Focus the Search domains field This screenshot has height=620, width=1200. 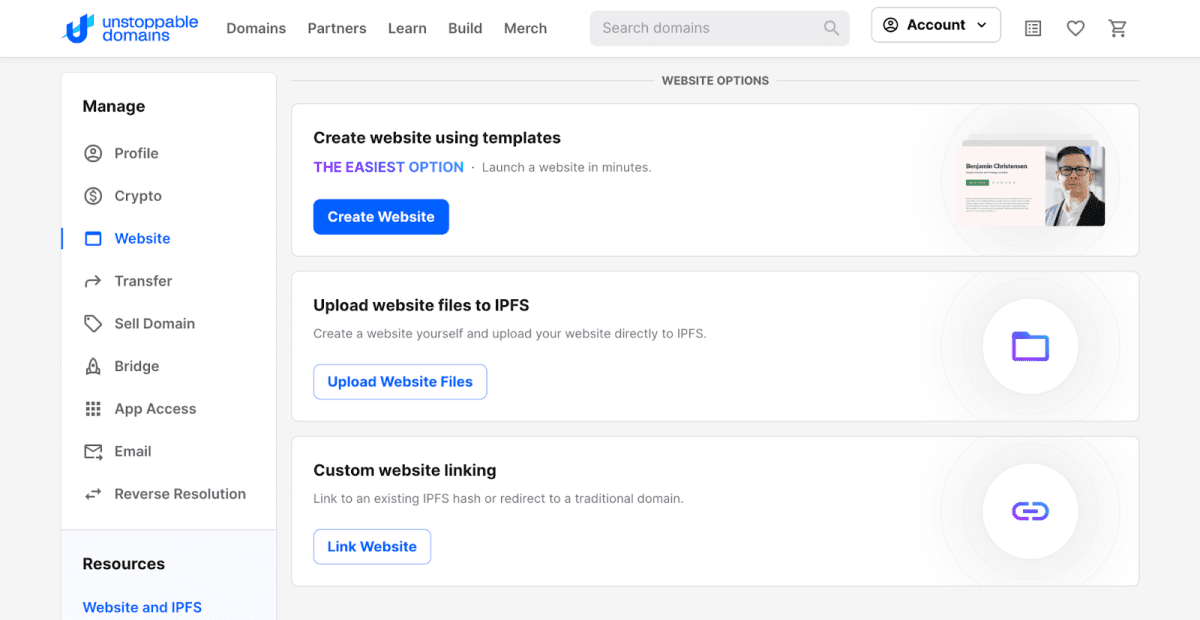pos(720,28)
